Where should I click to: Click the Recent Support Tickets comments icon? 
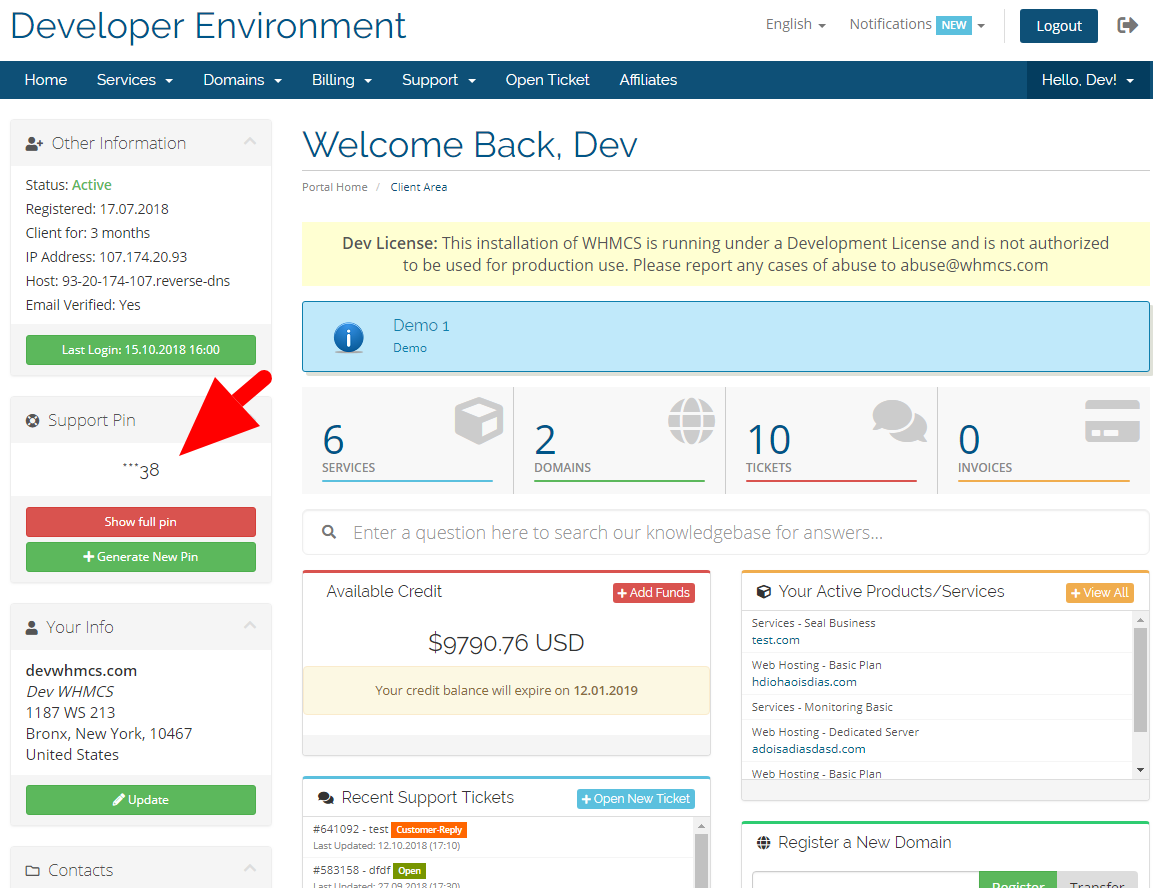click(x=326, y=798)
